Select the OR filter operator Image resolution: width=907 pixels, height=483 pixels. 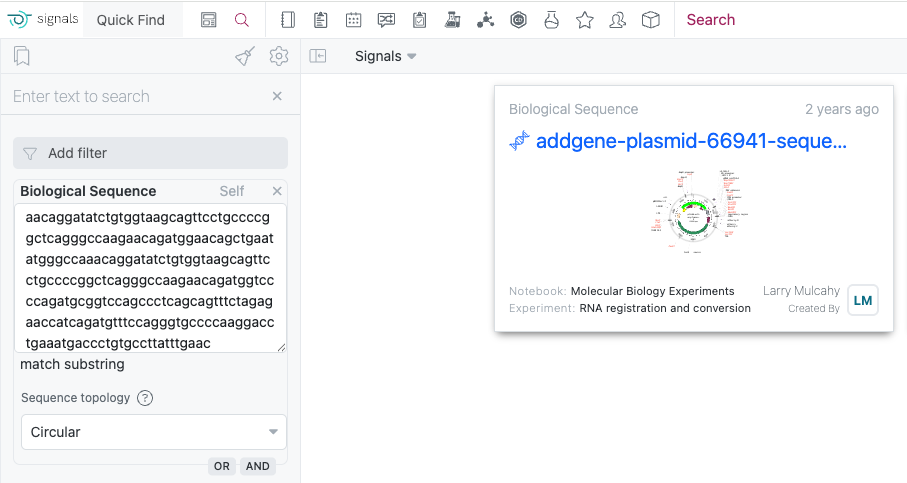222,466
